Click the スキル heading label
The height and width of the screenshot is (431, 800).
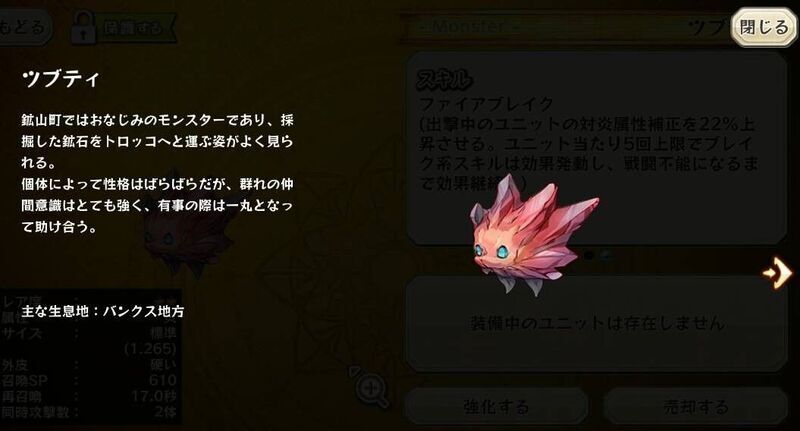(444, 79)
